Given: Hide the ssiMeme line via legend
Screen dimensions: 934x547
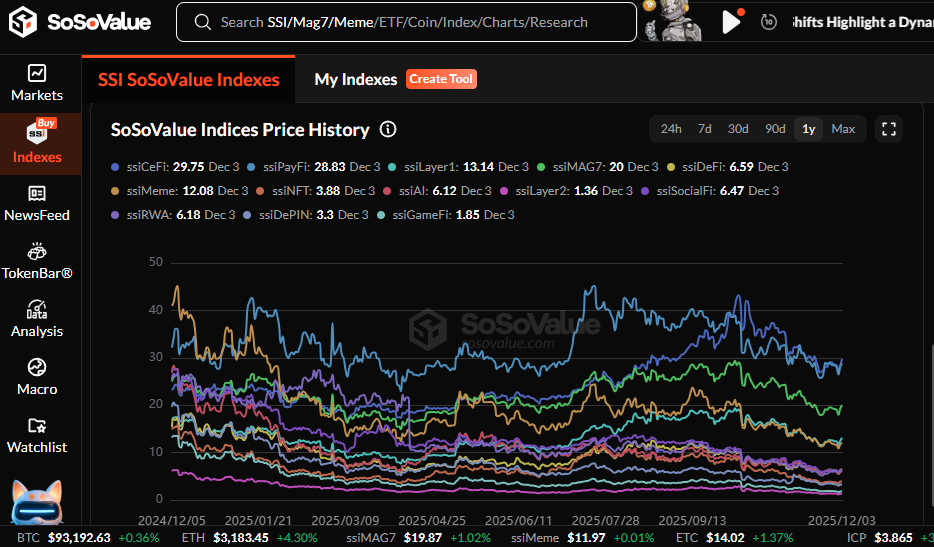Looking at the screenshot, I should 153,191.
